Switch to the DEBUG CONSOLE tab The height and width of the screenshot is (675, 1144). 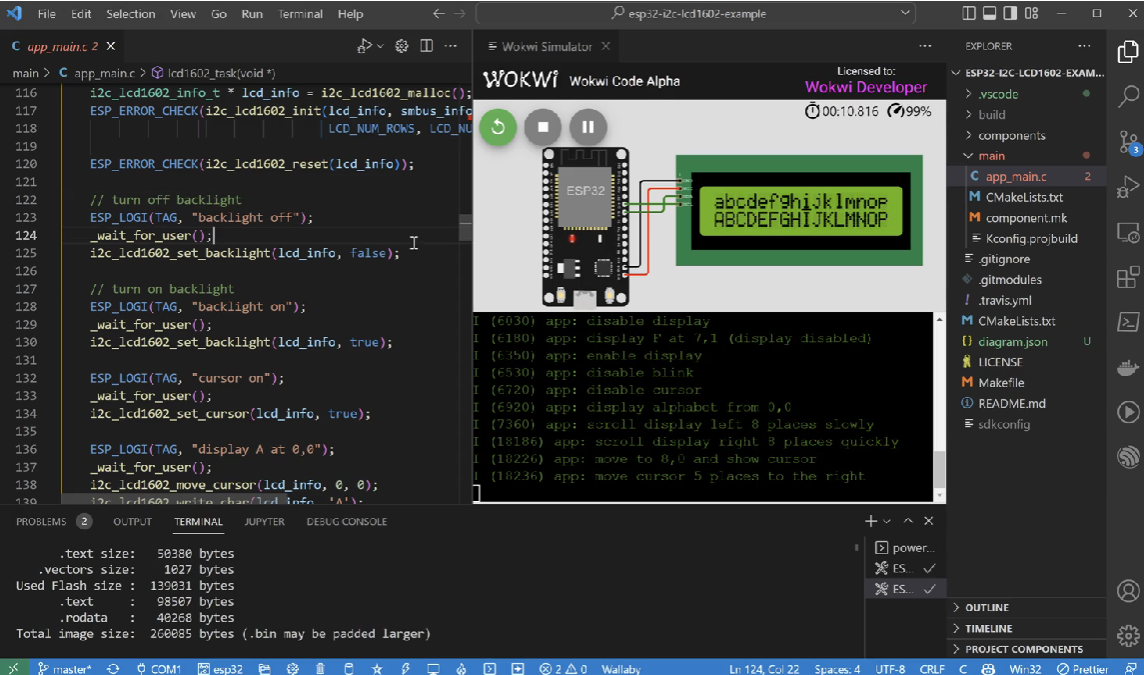346,521
